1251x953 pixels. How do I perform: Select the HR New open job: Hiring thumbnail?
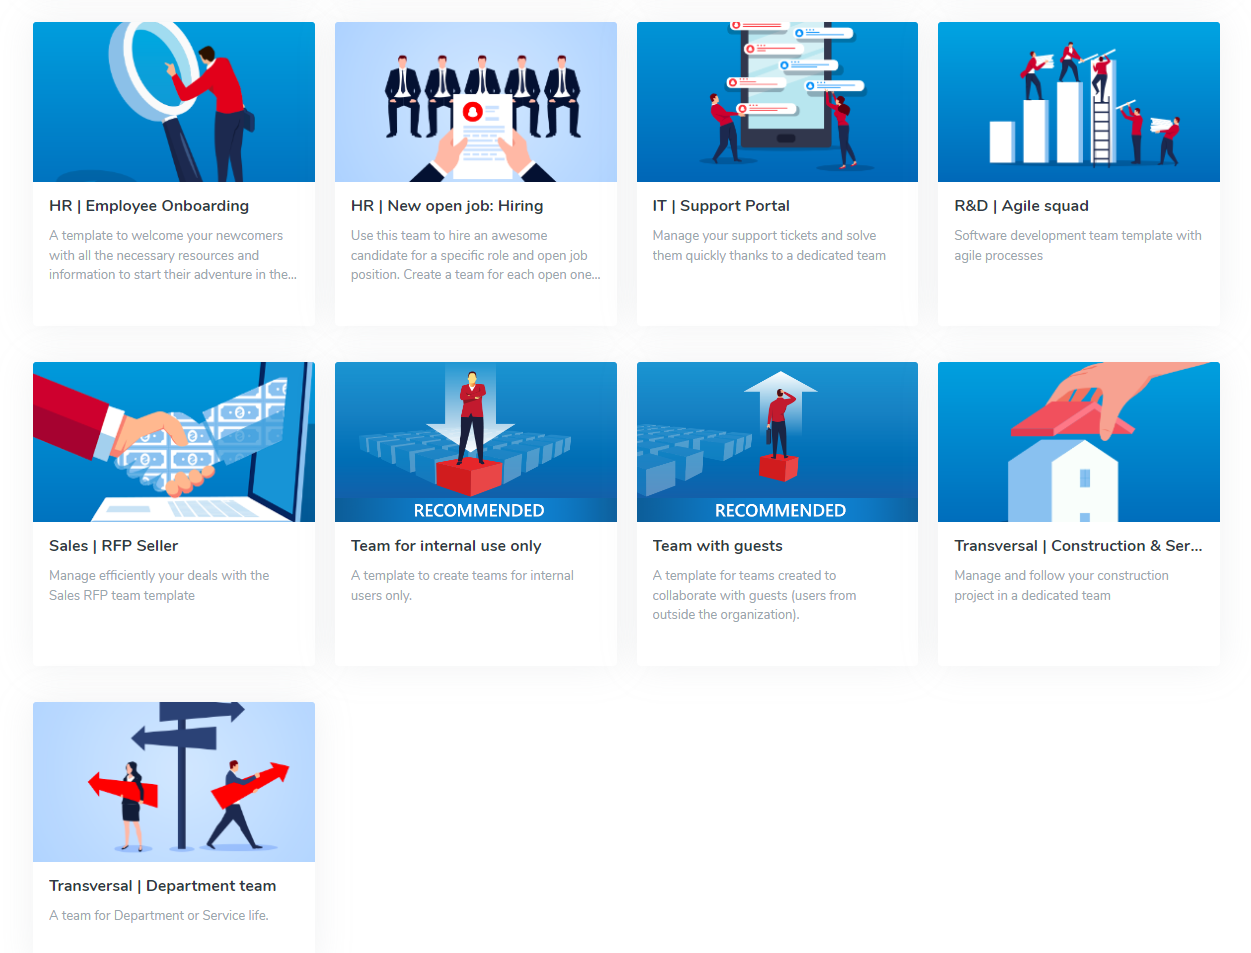[476, 102]
